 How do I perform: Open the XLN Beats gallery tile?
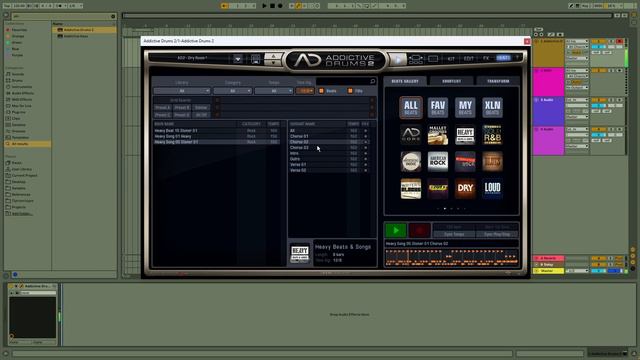pyautogui.click(x=492, y=108)
